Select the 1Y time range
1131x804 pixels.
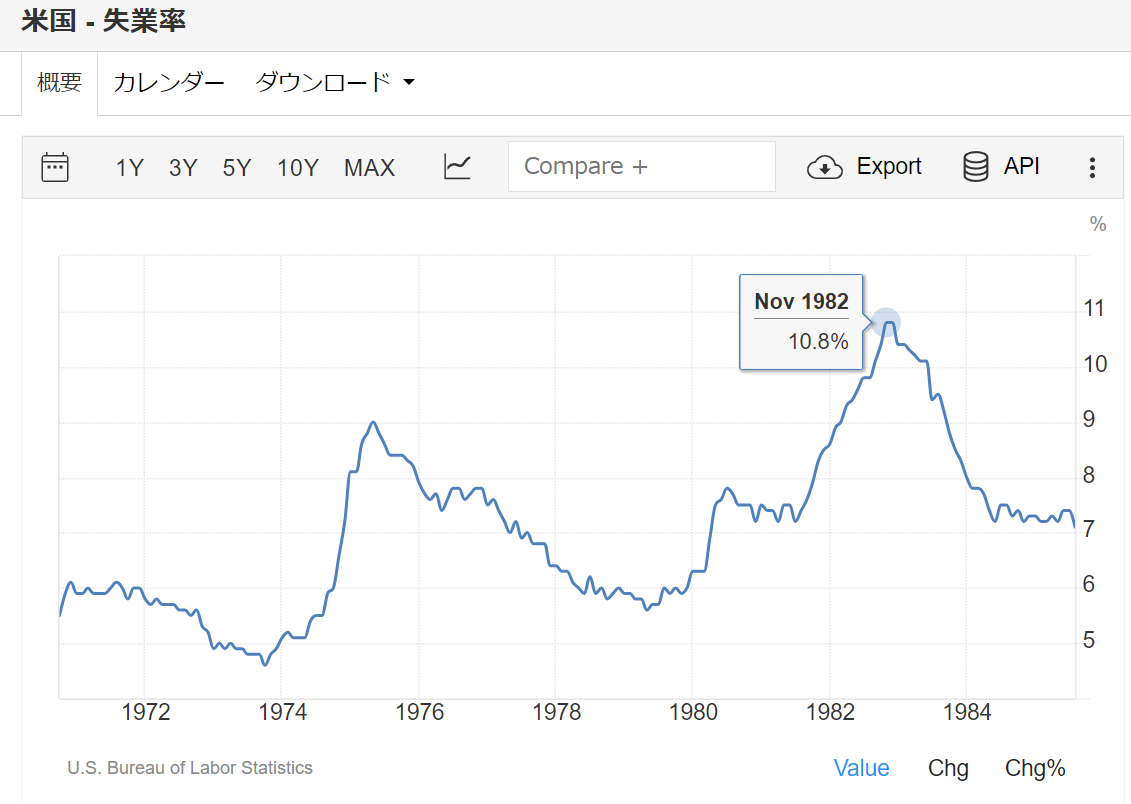coord(130,168)
